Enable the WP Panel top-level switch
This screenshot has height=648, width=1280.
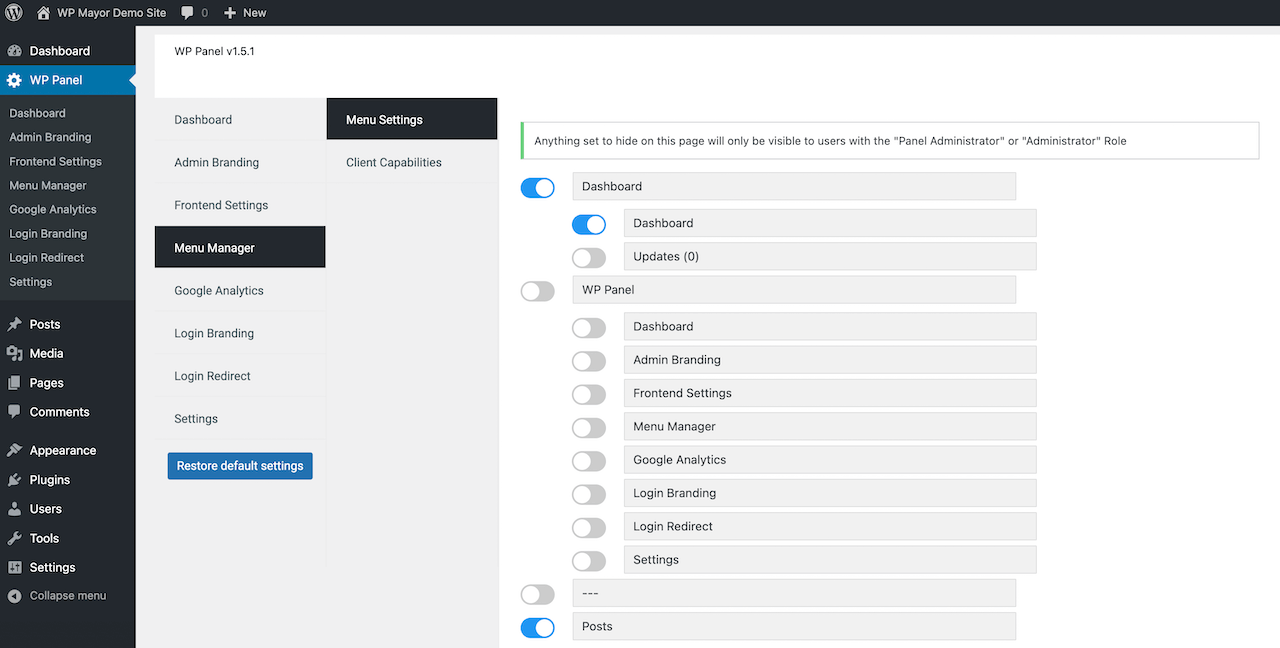[538, 291]
